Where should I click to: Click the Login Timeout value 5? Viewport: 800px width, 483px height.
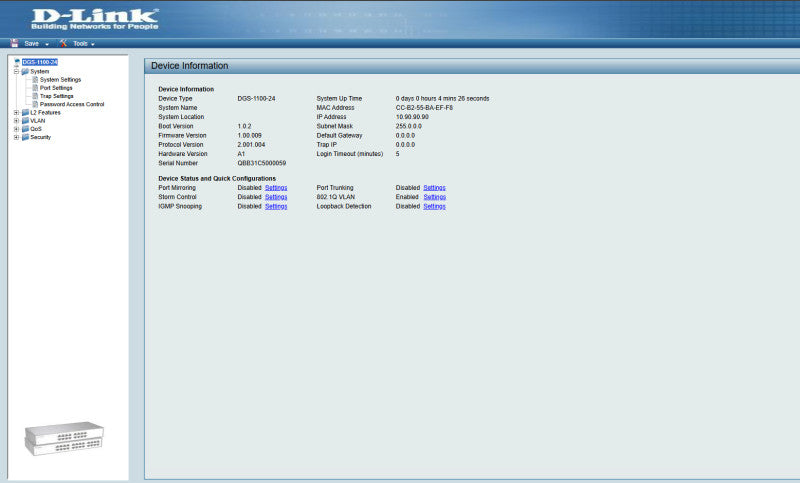coord(397,154)
